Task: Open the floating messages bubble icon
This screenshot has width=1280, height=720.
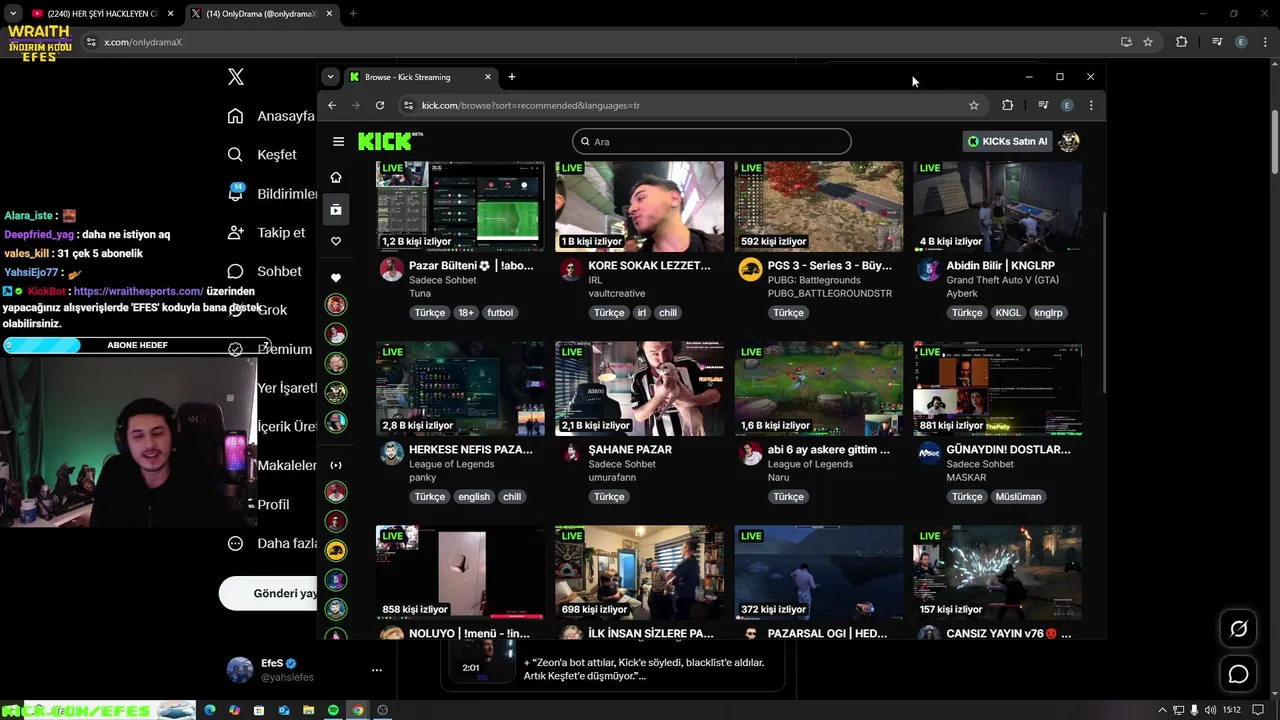Action: point(1238,674)
